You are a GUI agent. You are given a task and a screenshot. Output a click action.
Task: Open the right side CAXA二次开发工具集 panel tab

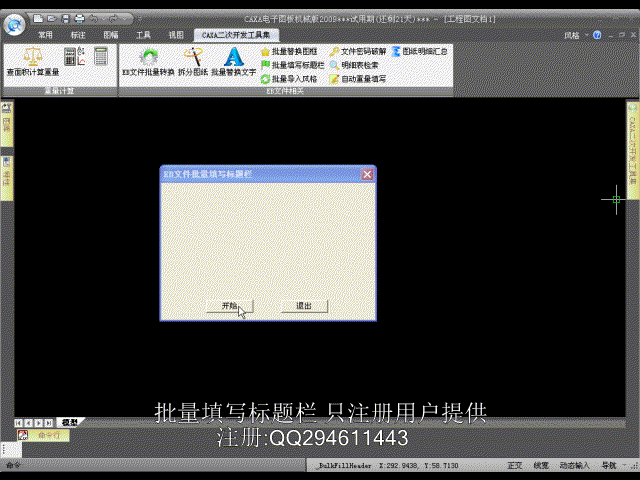[x=633, y=149]
